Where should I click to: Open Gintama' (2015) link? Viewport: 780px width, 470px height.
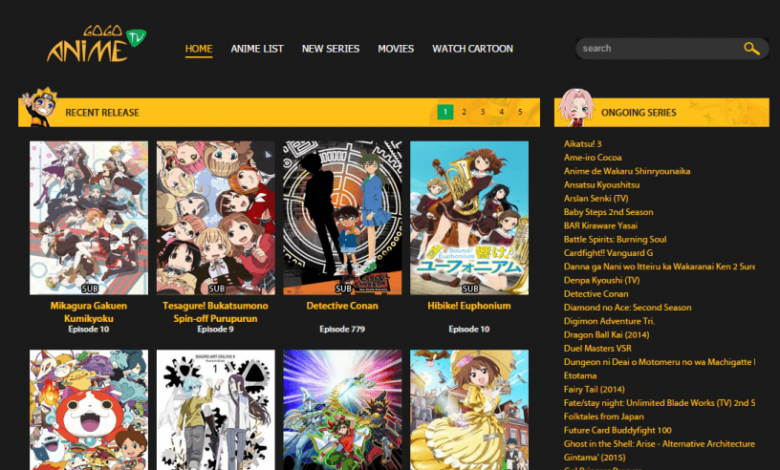594,458
